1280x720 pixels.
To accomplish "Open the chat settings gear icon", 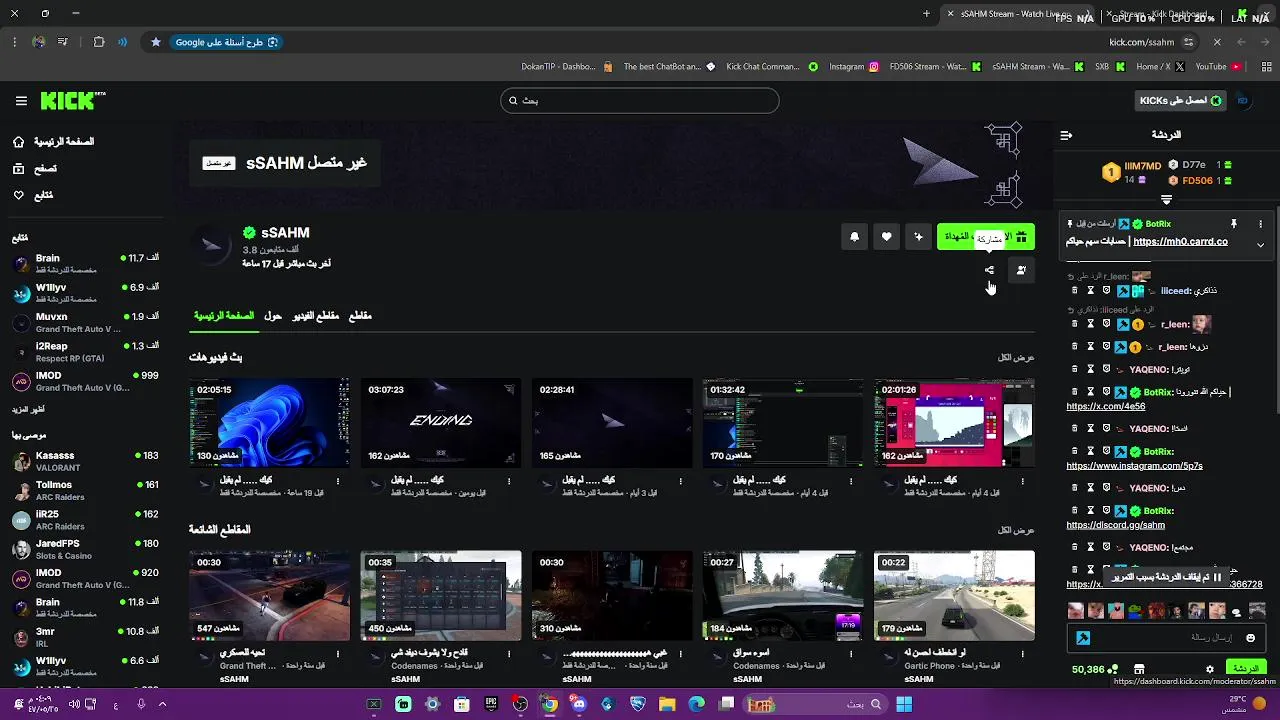I will (1210, 669).
